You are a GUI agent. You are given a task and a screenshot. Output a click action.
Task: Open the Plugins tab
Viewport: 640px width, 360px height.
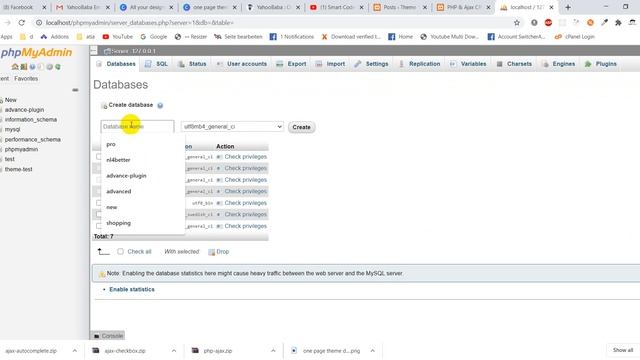pyautogui.click(x=601, y=64)
